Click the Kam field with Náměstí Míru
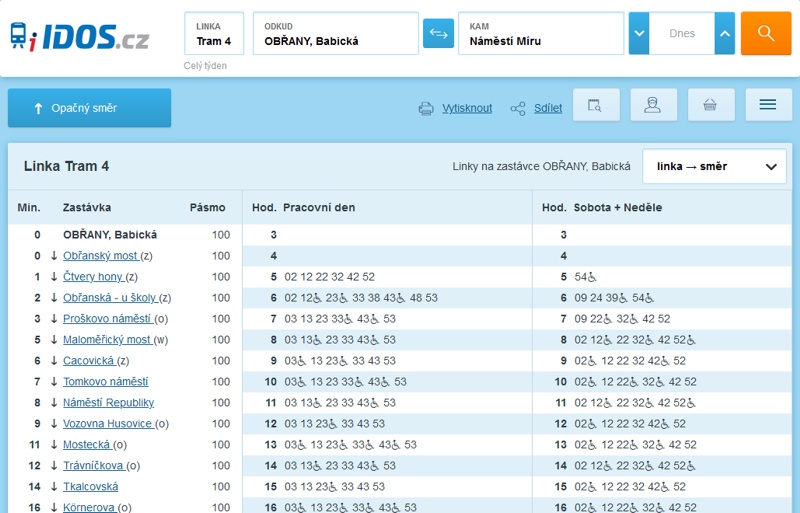Screen dimensions: 800x513 click(540, 34)
